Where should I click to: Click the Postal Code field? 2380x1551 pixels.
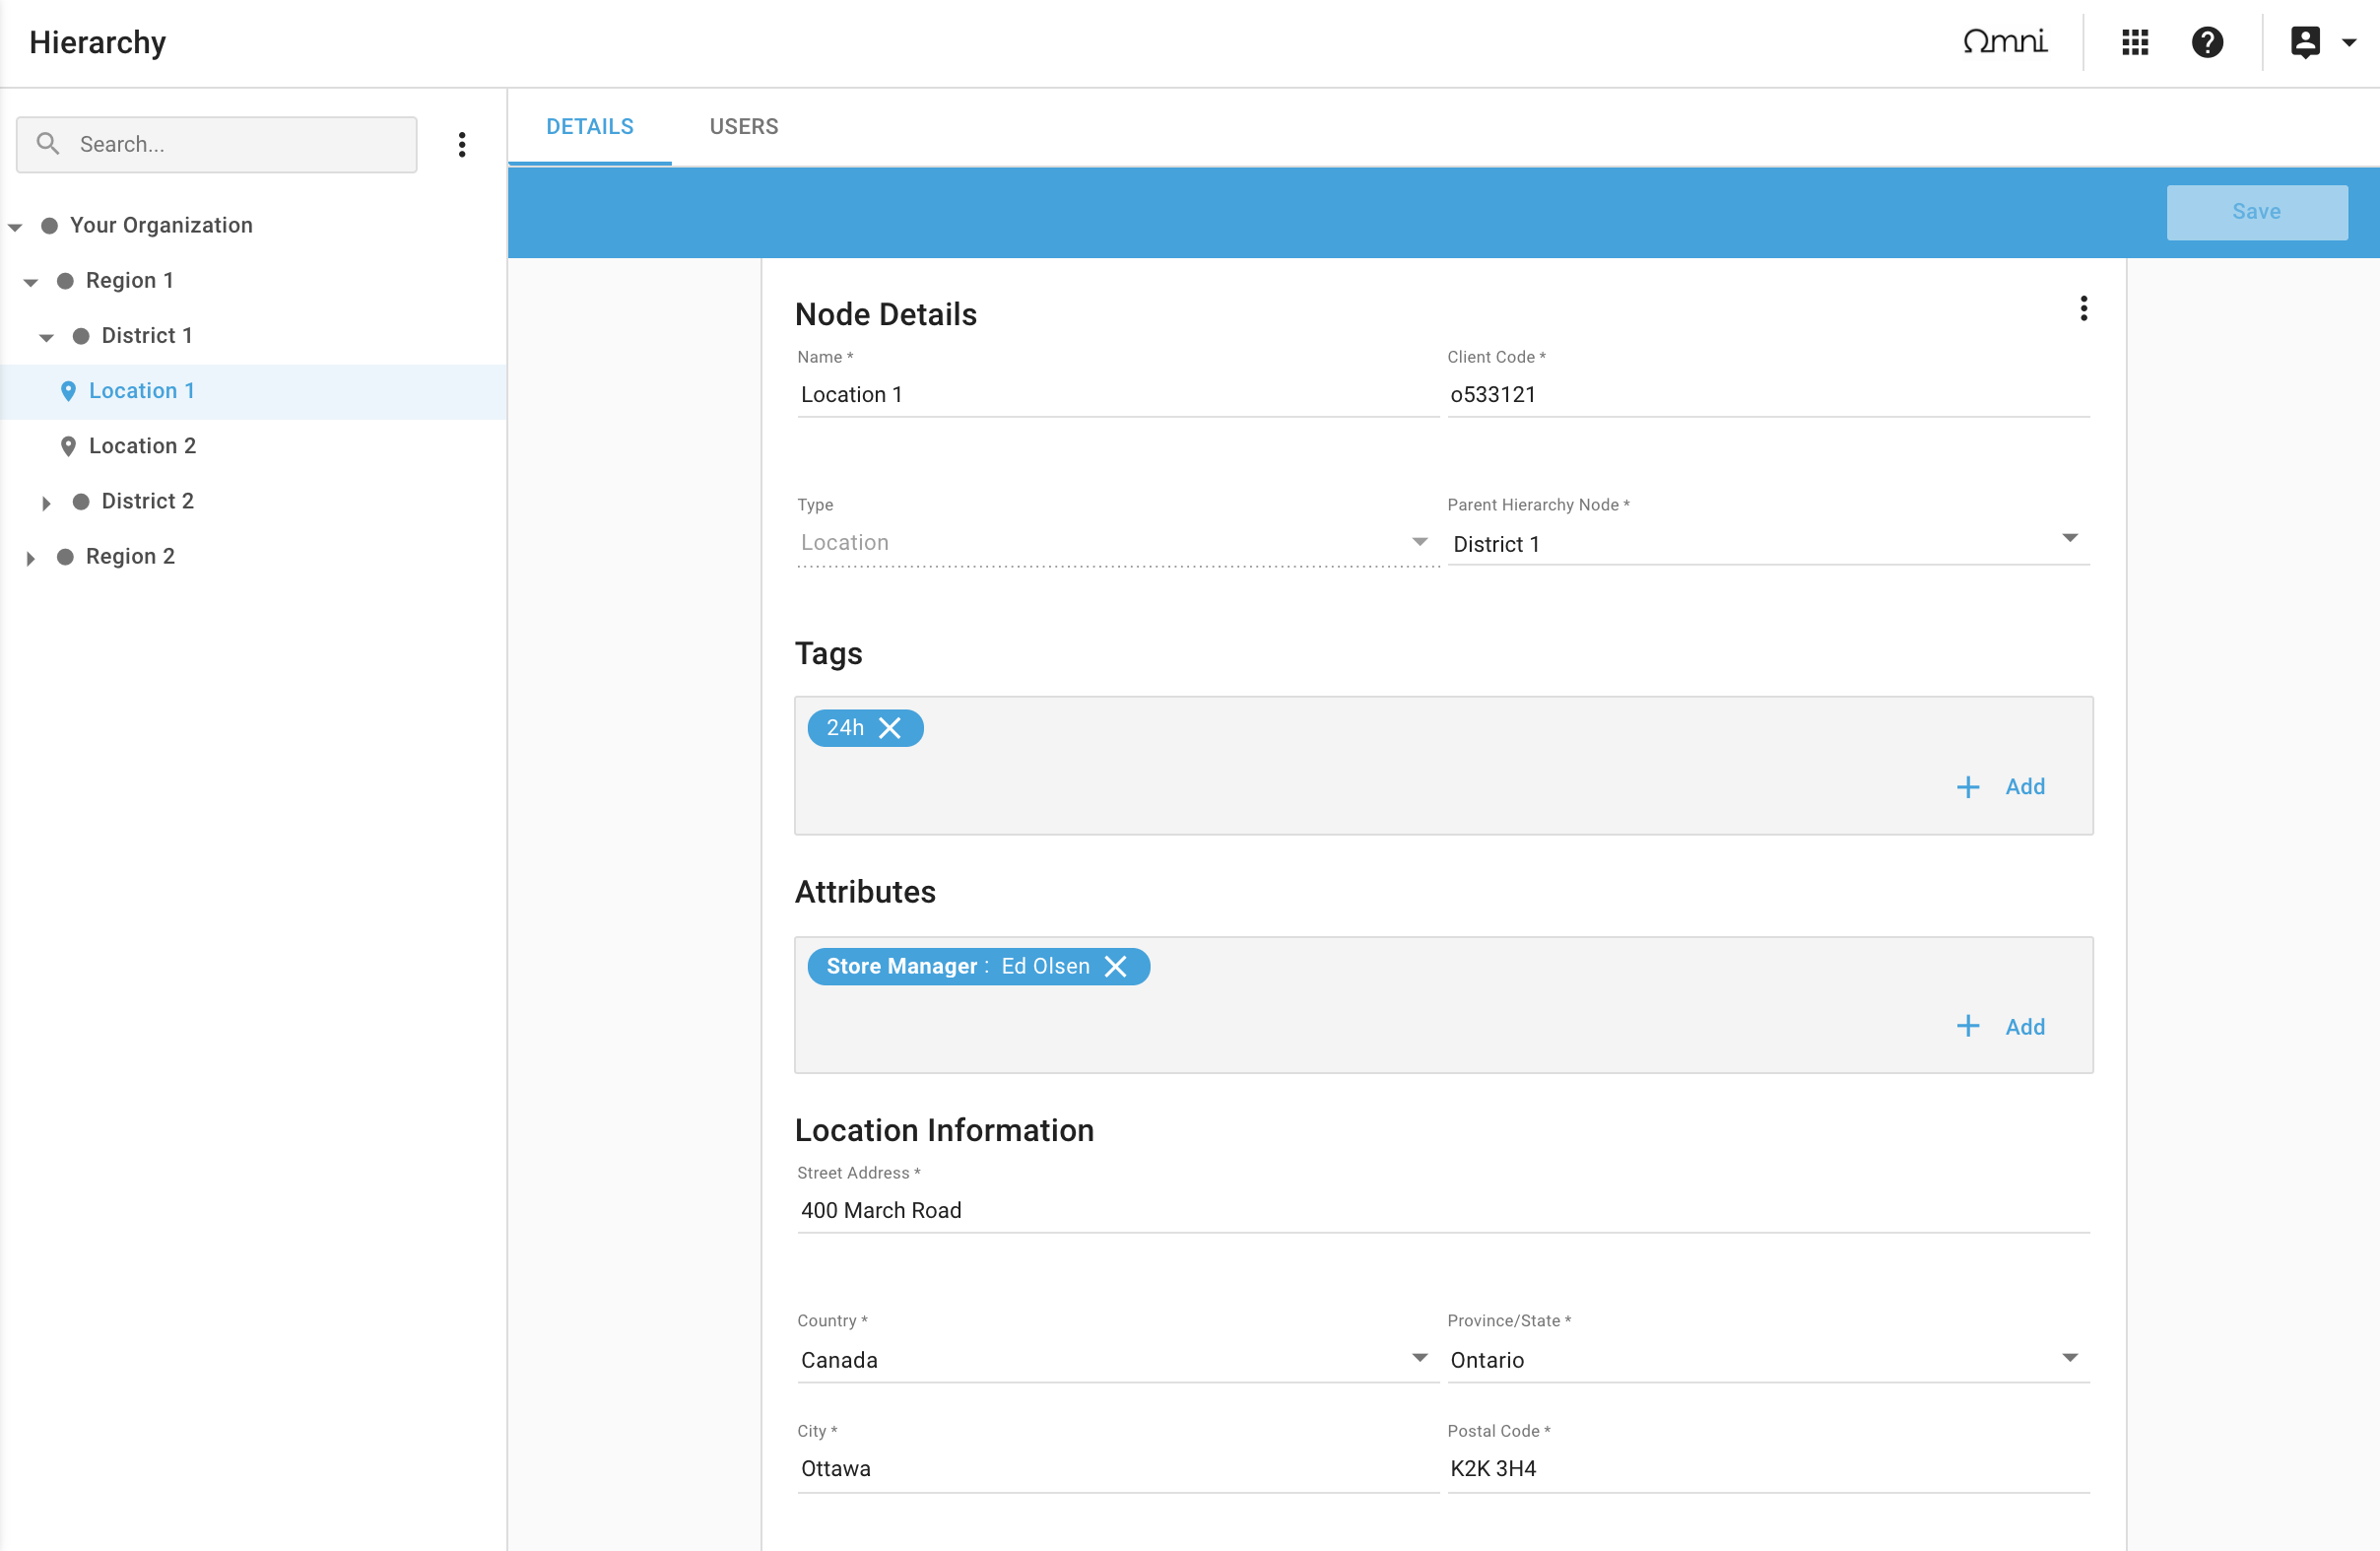1768,1469
